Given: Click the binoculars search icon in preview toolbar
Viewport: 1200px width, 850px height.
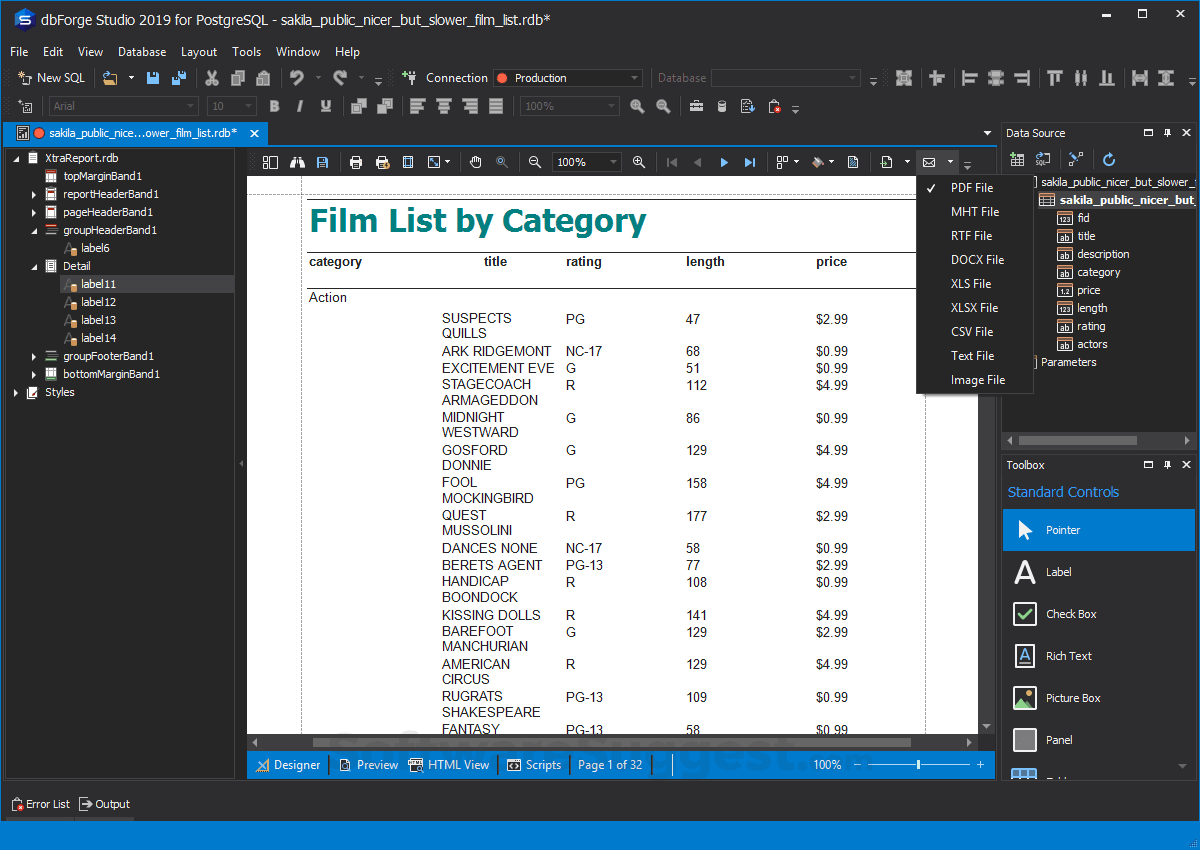Looking at the screenshot, I should [x=297, y=162].
